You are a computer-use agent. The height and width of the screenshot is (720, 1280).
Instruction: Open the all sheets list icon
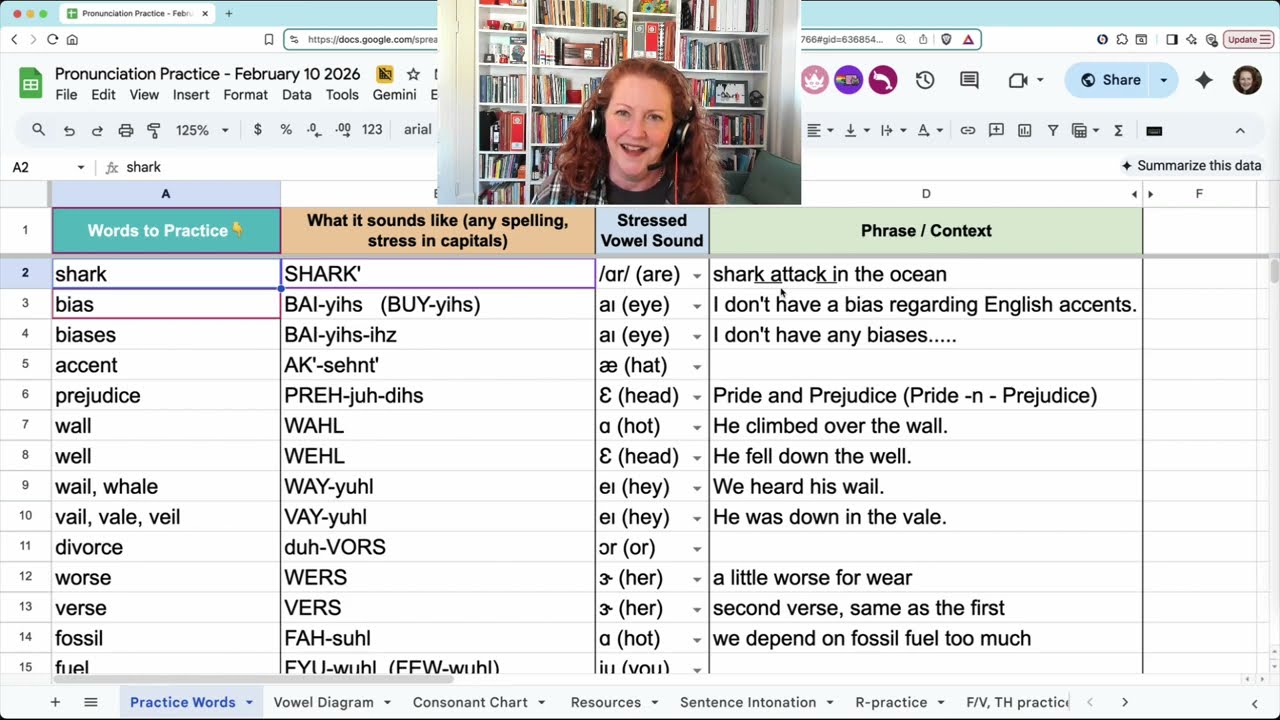(x=90, y=702)
